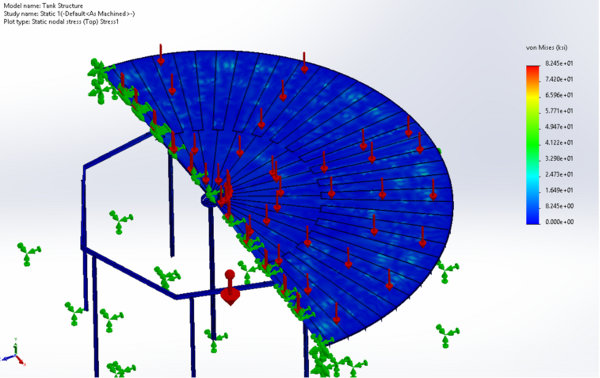Select the large red gravity load symbol
Screen dimensions: 600x378
[x=230, y=288]
